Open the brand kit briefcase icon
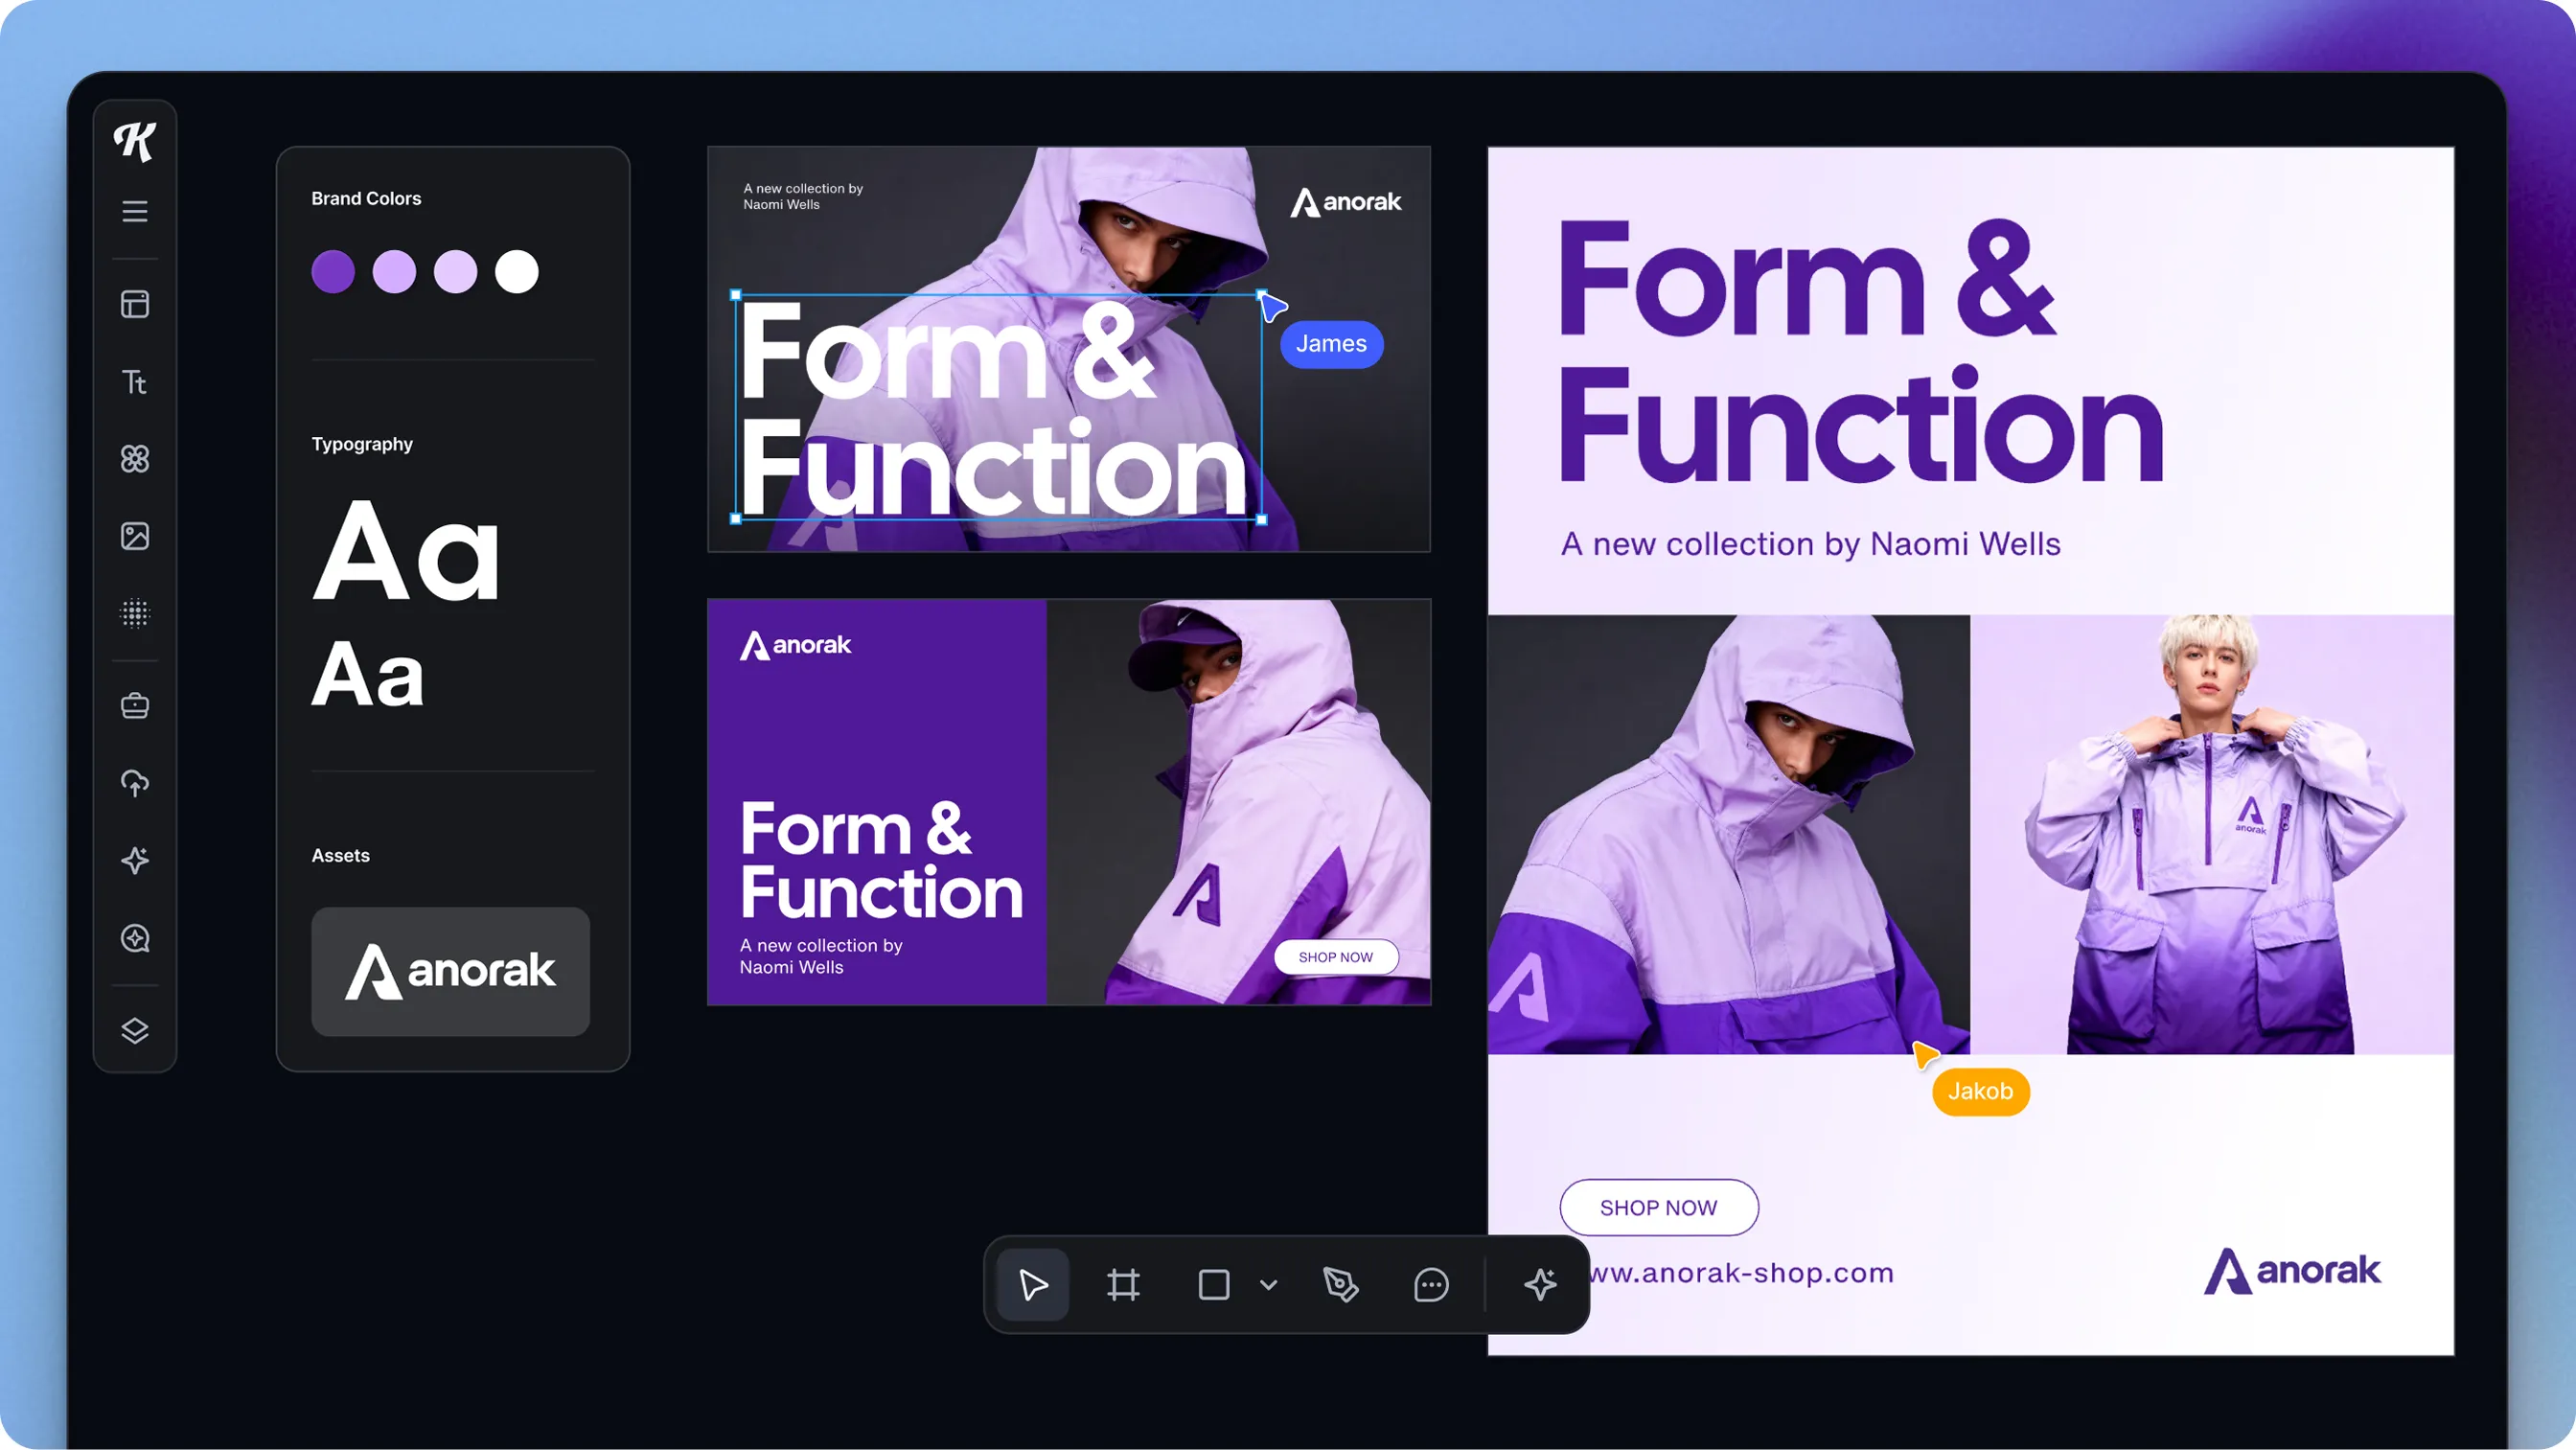The width and height of the screenshot is (2576, 1450). (135, 706)
